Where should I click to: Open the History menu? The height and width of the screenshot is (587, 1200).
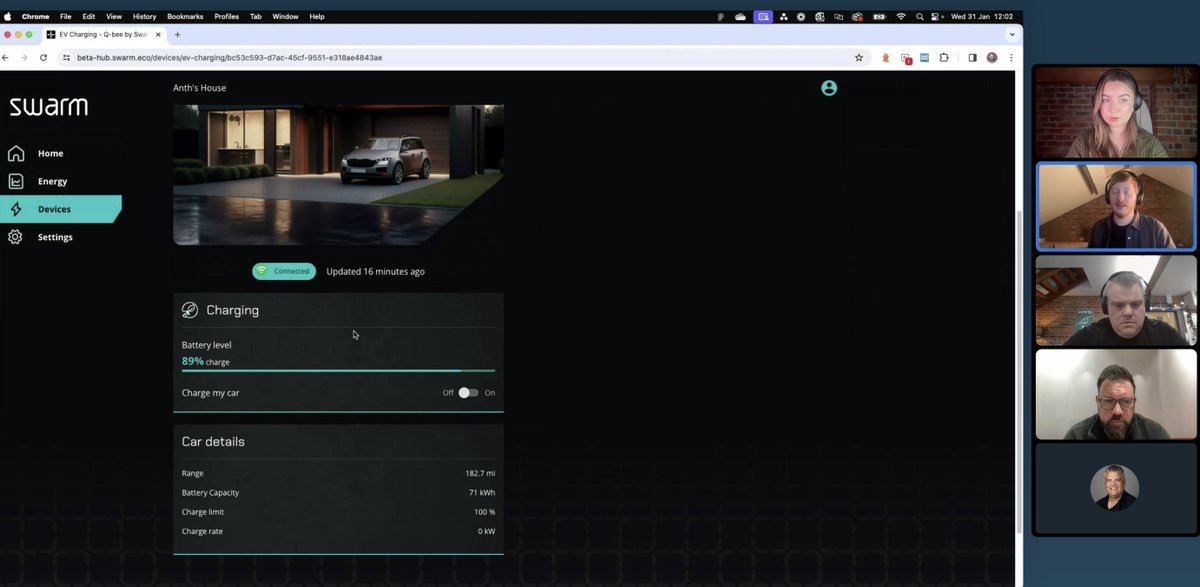pyautogui.click(x=145, y=17)
